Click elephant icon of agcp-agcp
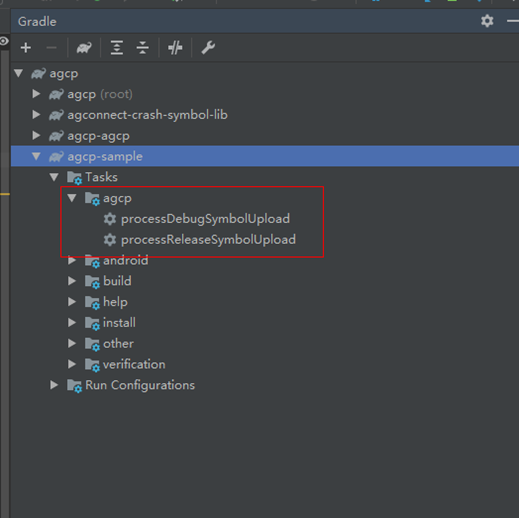This screenshot has width=519, height=518. click(56, 136)
